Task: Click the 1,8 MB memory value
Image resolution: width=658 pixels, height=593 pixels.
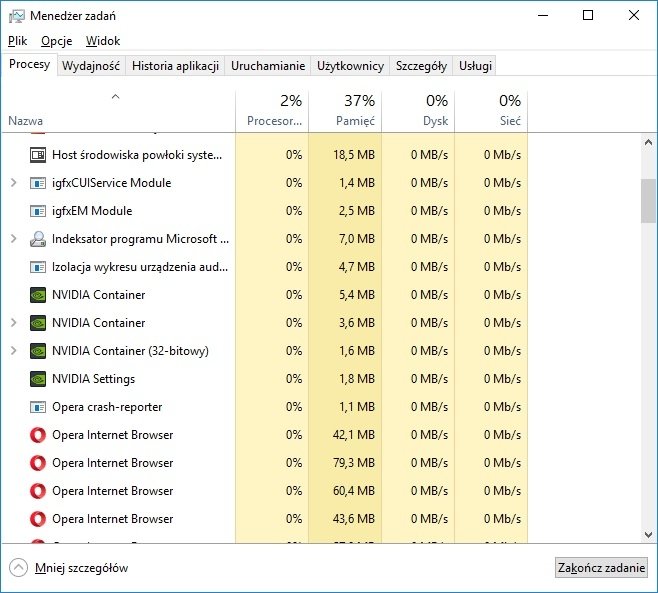Action: pyautogui.click(x=357, y=379)
